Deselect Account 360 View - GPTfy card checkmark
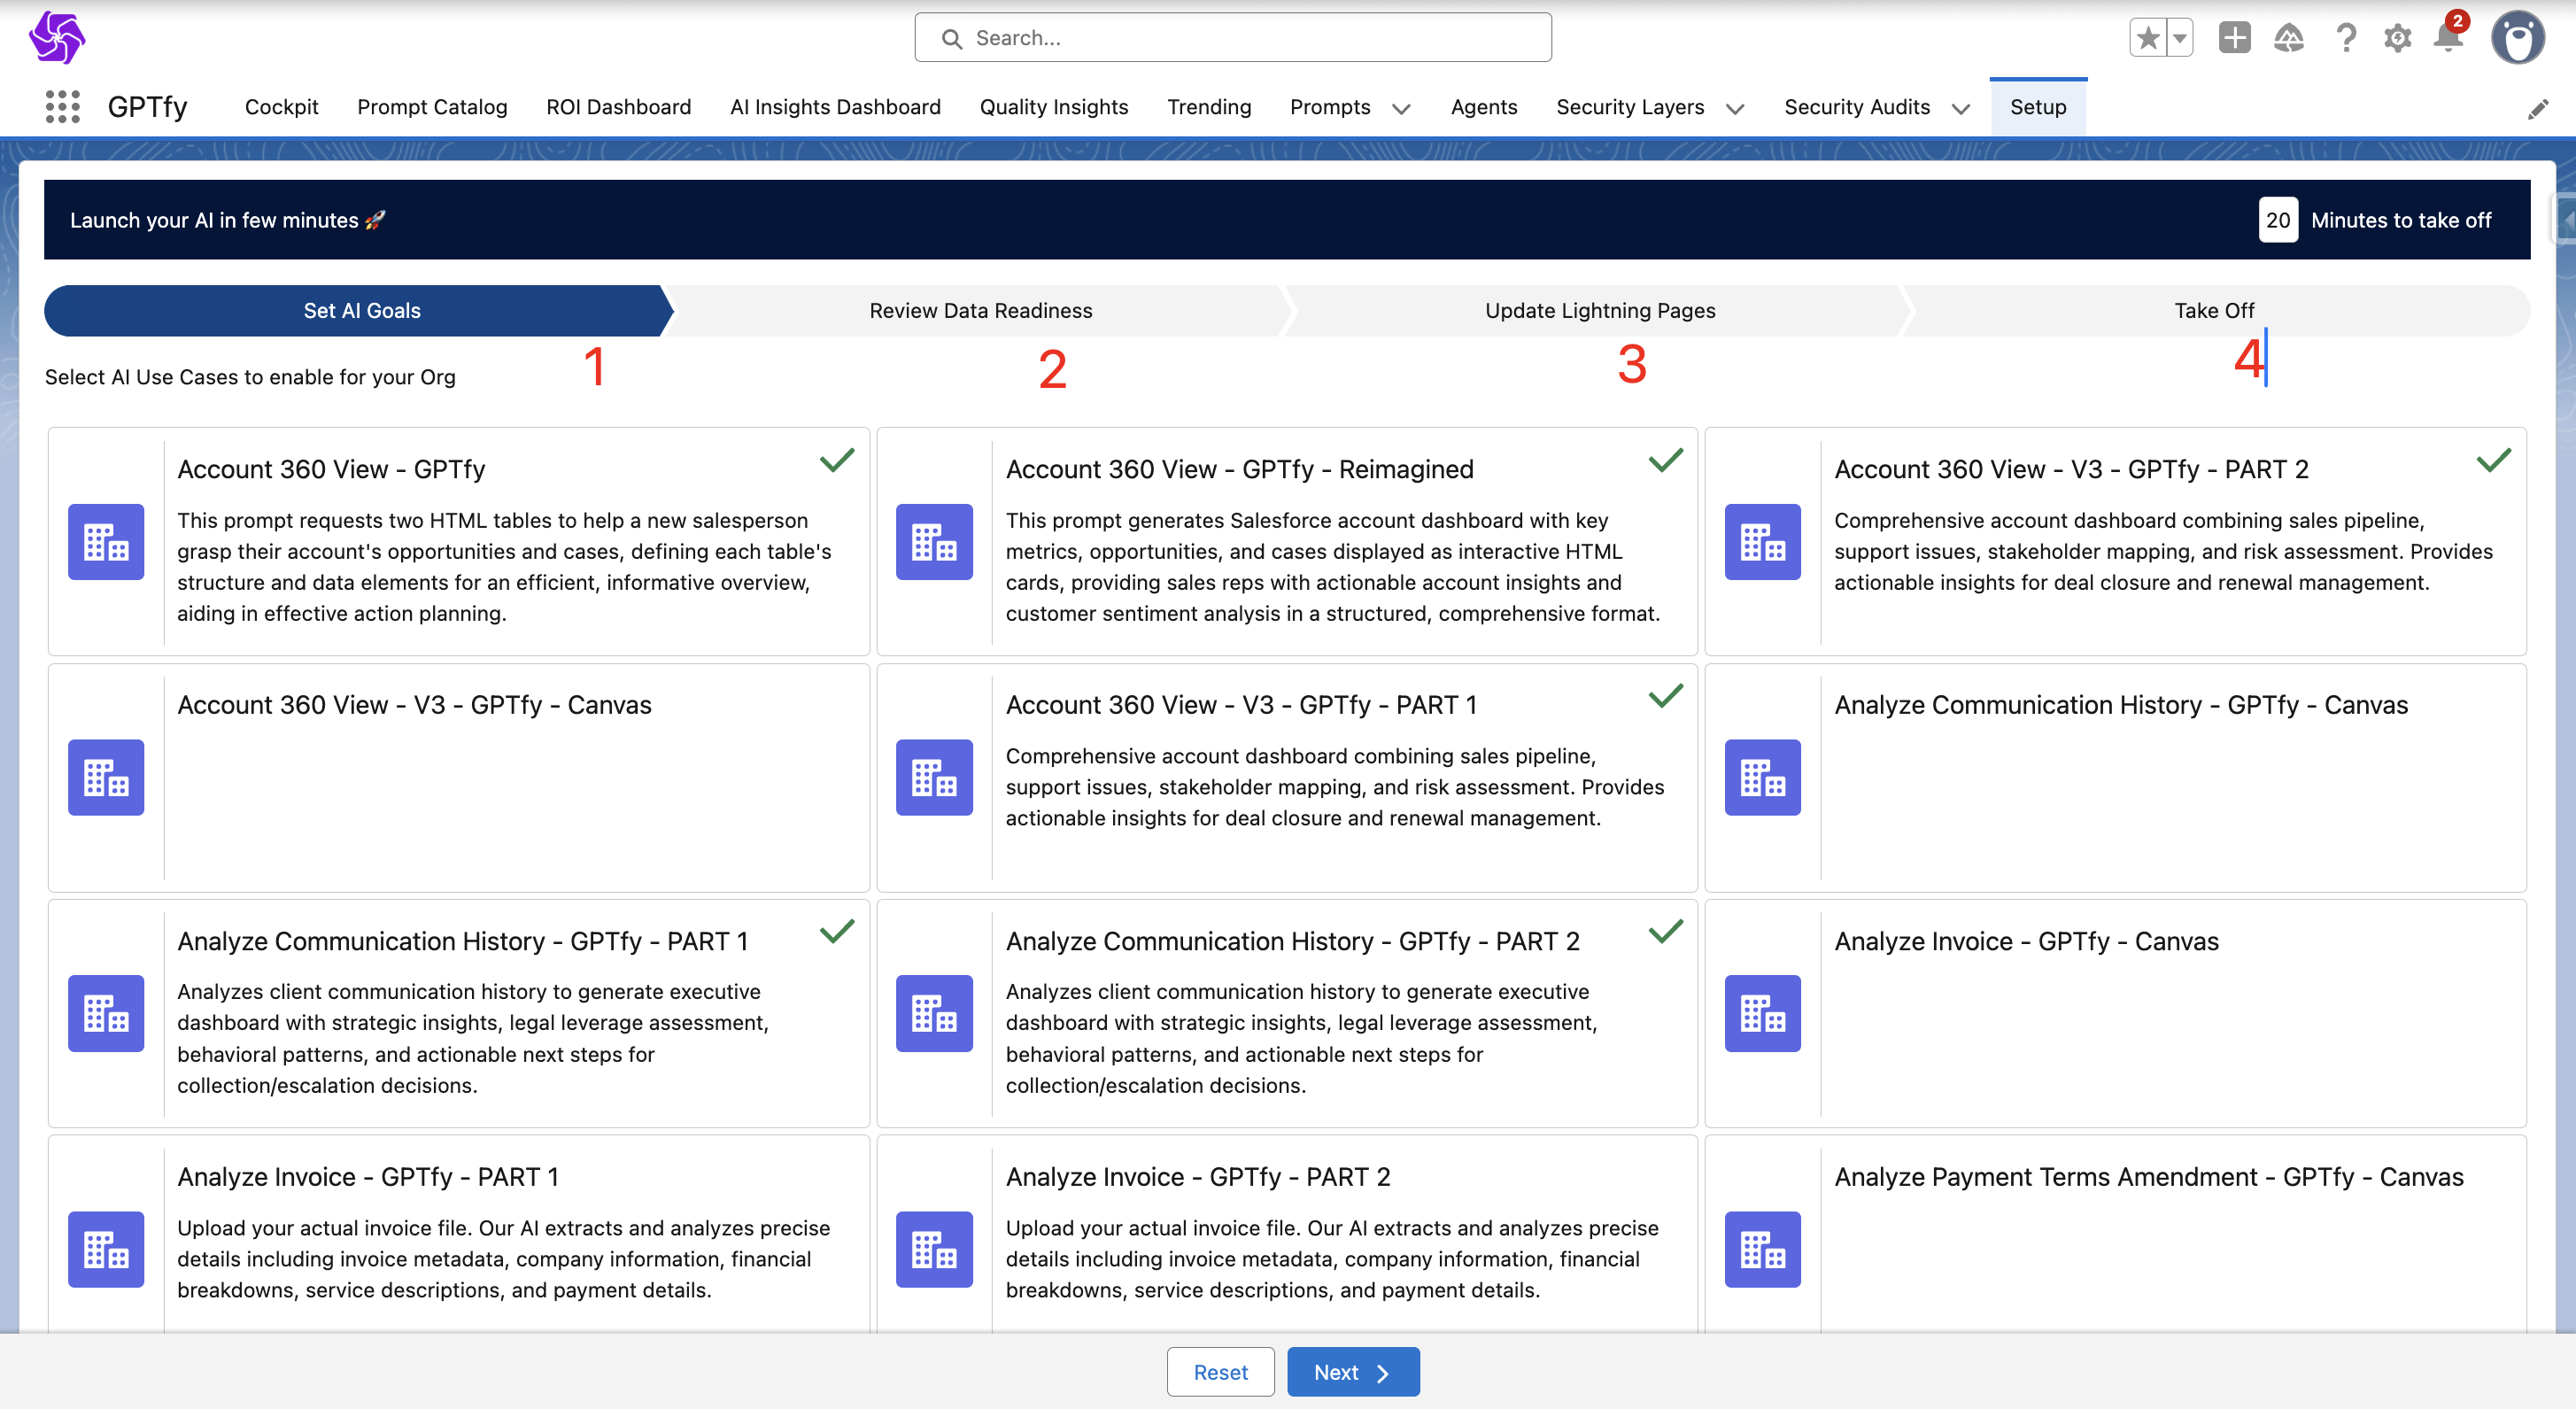The image size is (2576, 1409). (836, 460)
